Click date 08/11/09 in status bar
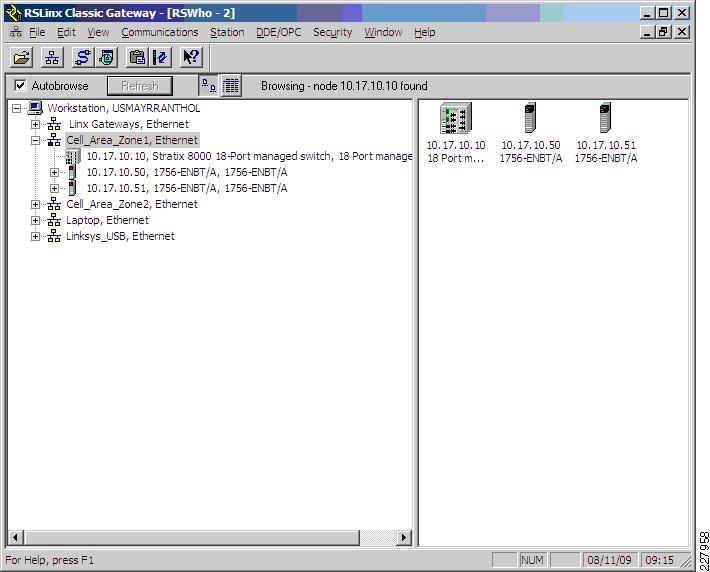This screenshot has height=572, width=710. coord(609,560)
